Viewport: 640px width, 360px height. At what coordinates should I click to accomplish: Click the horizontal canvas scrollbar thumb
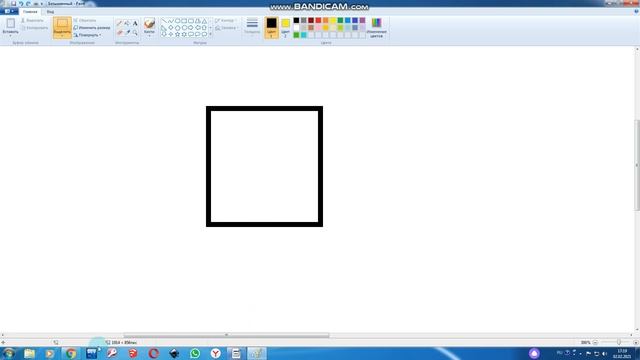(x=226, y=335)
